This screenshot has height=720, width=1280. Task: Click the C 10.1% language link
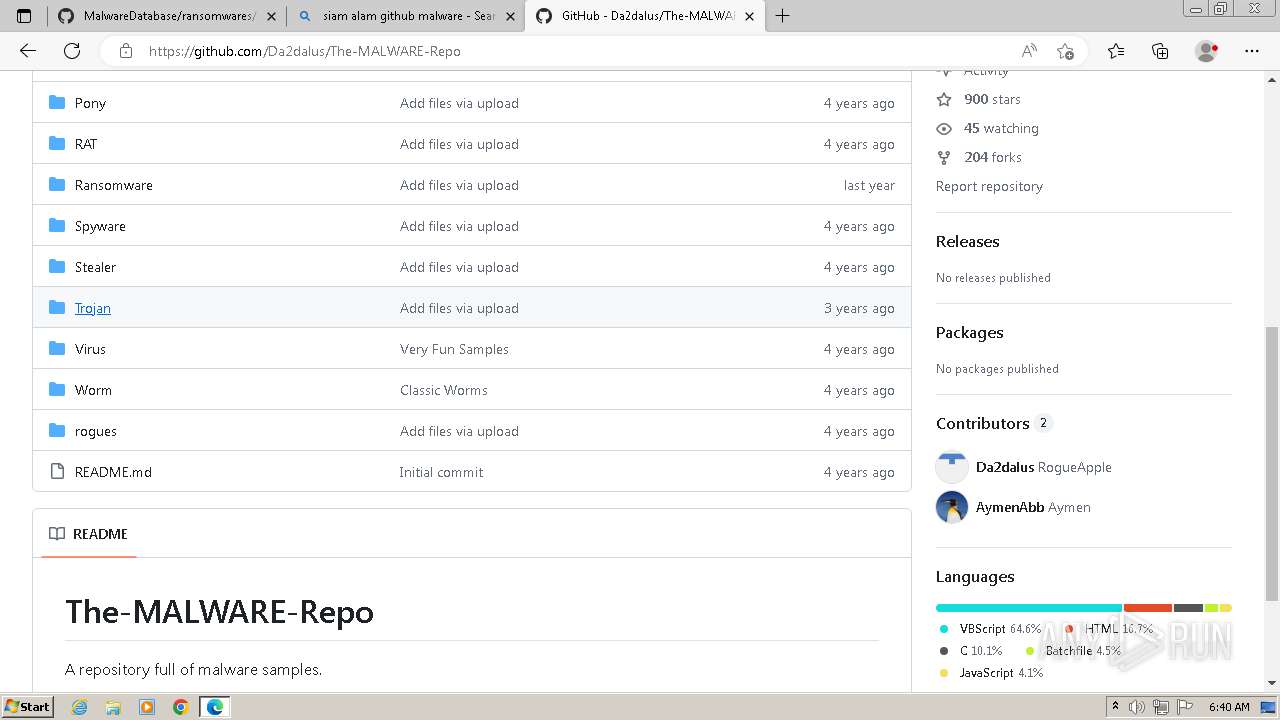(981, 651)
